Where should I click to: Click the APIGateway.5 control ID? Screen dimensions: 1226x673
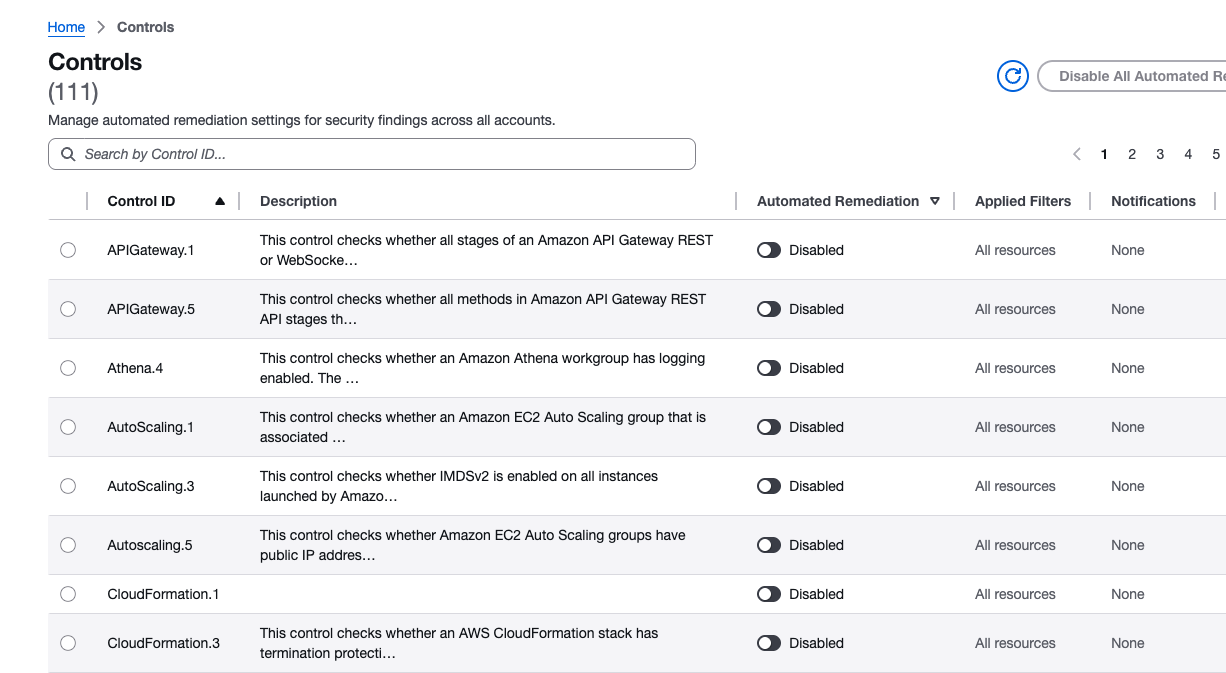point(151,309)
